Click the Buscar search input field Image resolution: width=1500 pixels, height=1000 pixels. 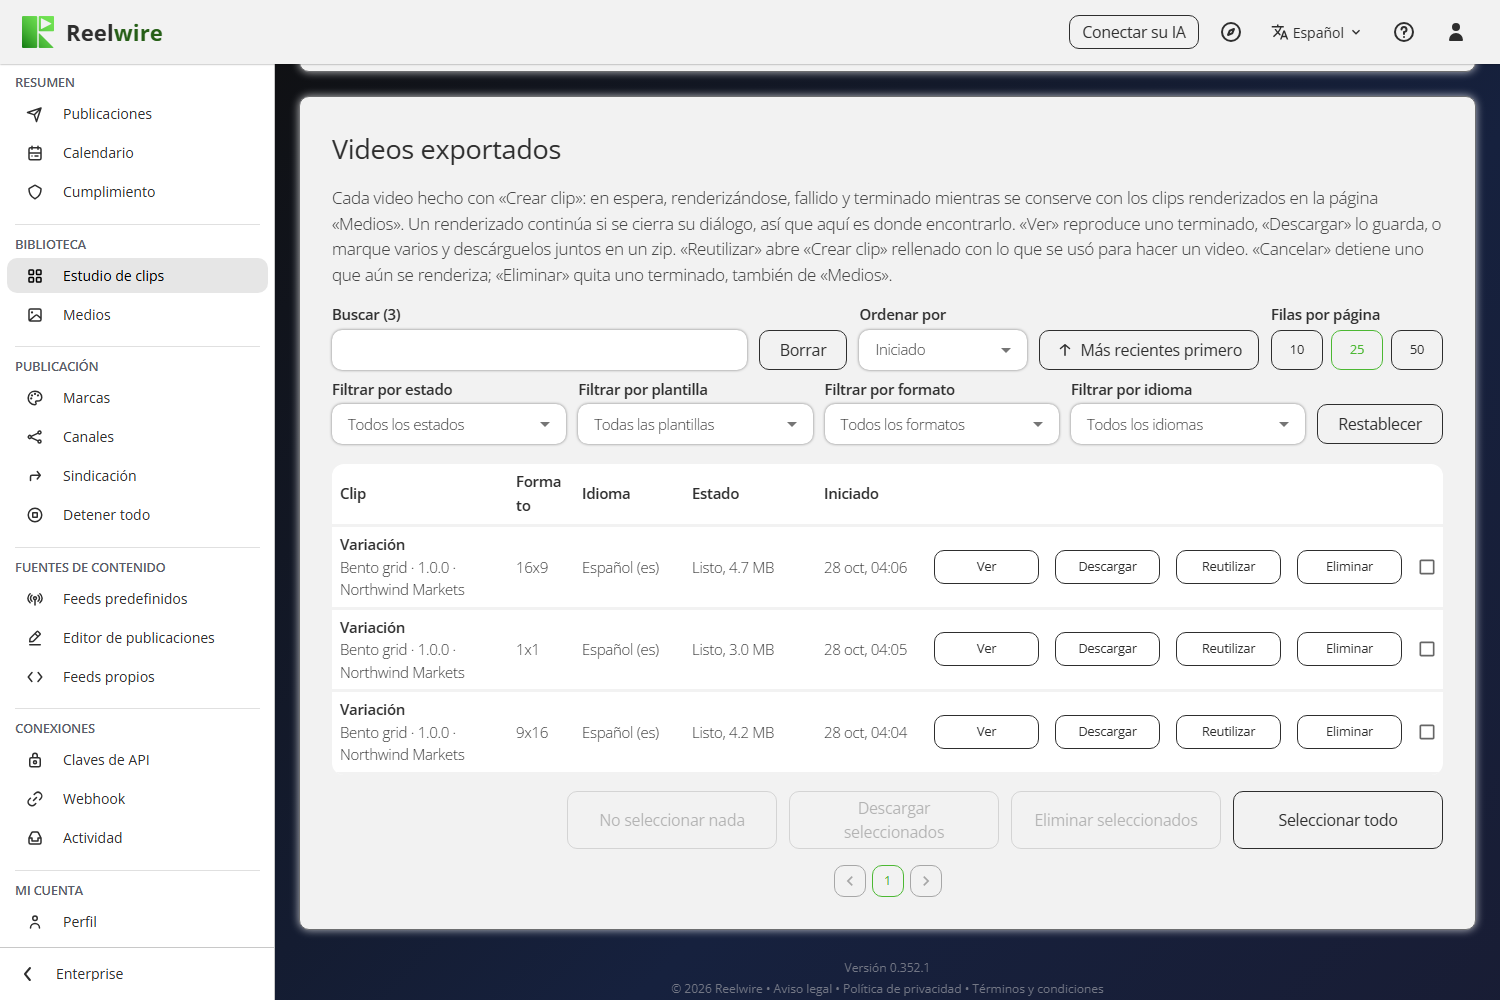[x=540, y=350]
